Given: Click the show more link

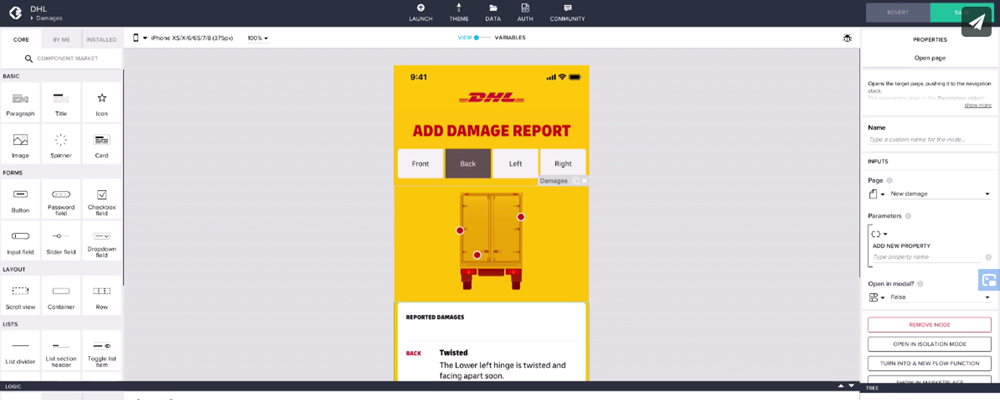Looking at the screenshot, I should click(x=978, y=105).
